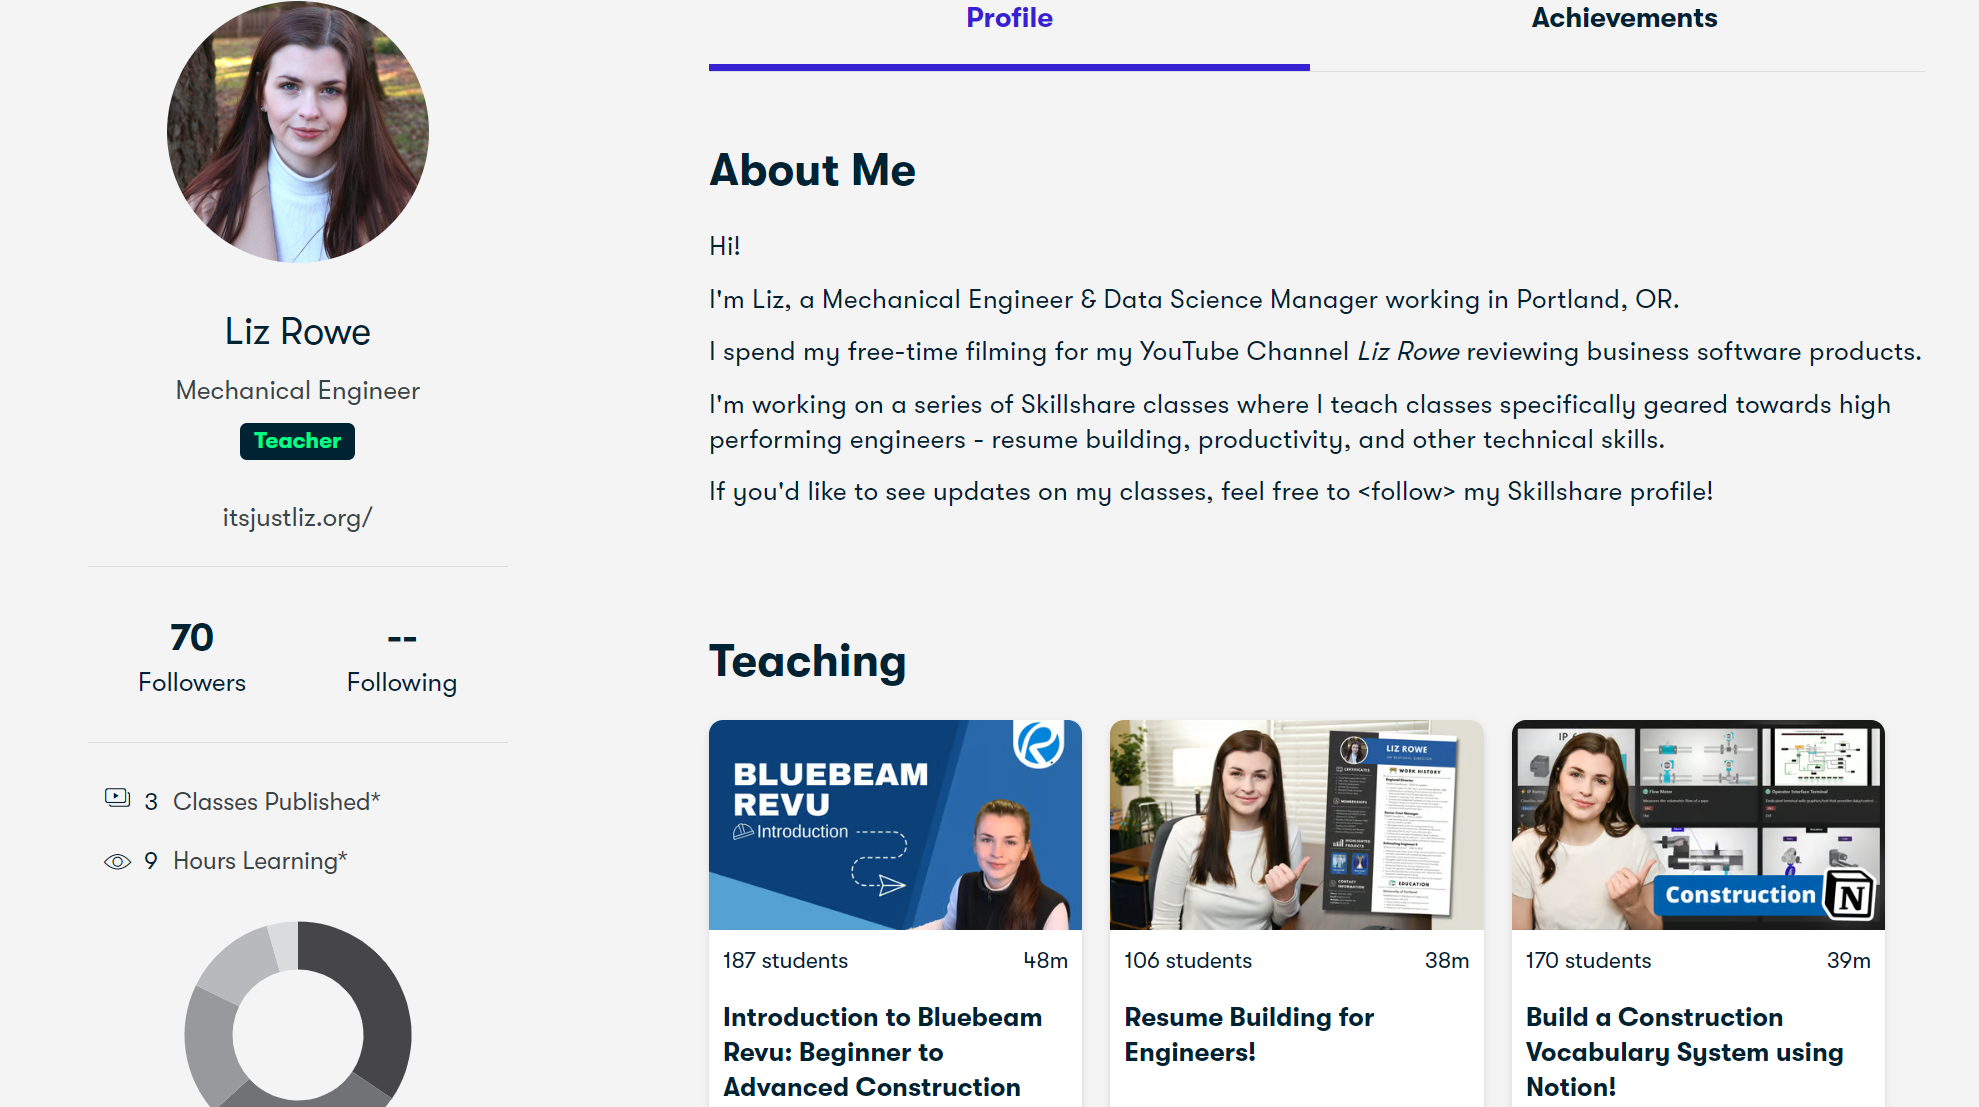Click the Hours Learning eye icon
The image size is (1979, 1107).
pyautogui.click(x=117, y=861)
